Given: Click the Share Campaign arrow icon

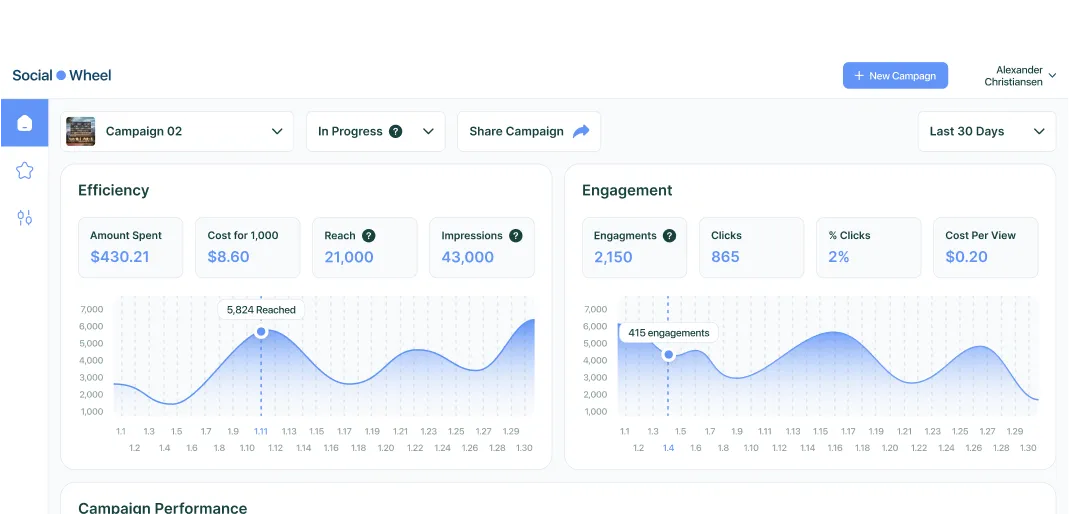Looking at the screenshot, I should point(581,132).
